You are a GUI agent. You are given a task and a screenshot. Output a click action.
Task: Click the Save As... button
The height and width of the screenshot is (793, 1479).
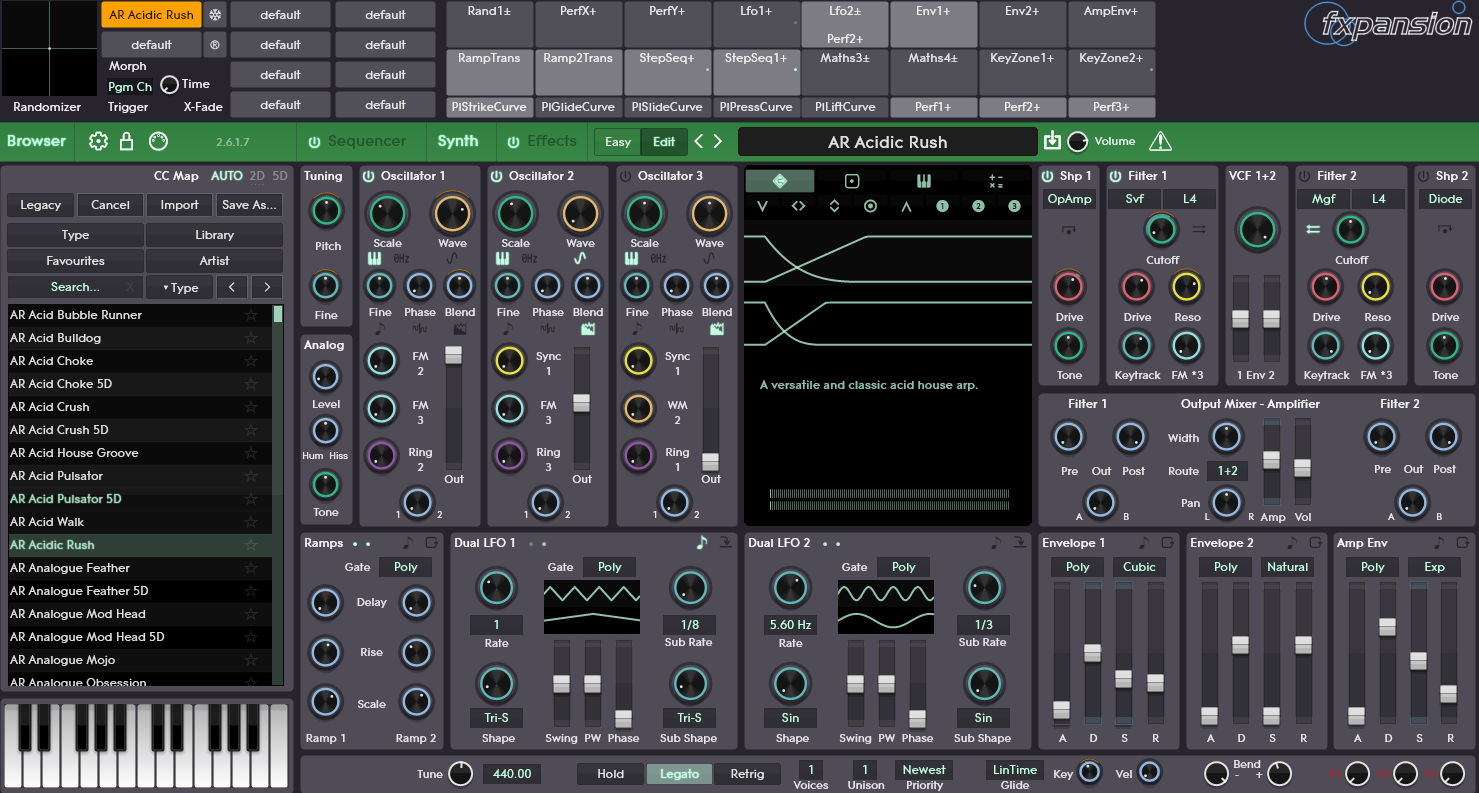pos(249,205)
